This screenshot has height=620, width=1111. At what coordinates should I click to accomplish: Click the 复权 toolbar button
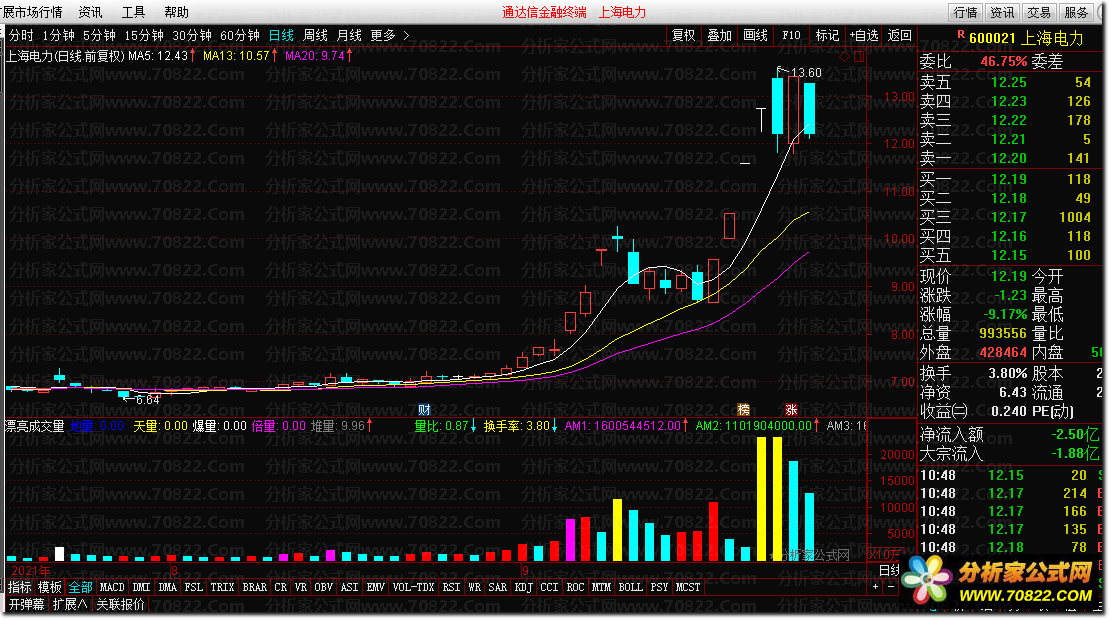click(x=684, y=35)
